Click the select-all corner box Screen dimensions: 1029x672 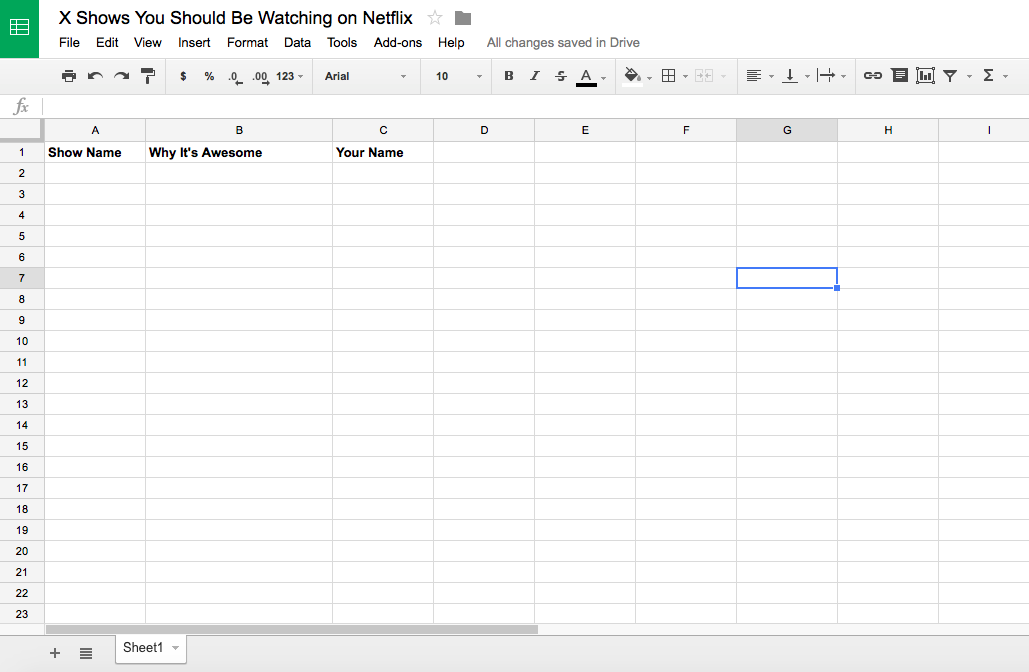22,130
